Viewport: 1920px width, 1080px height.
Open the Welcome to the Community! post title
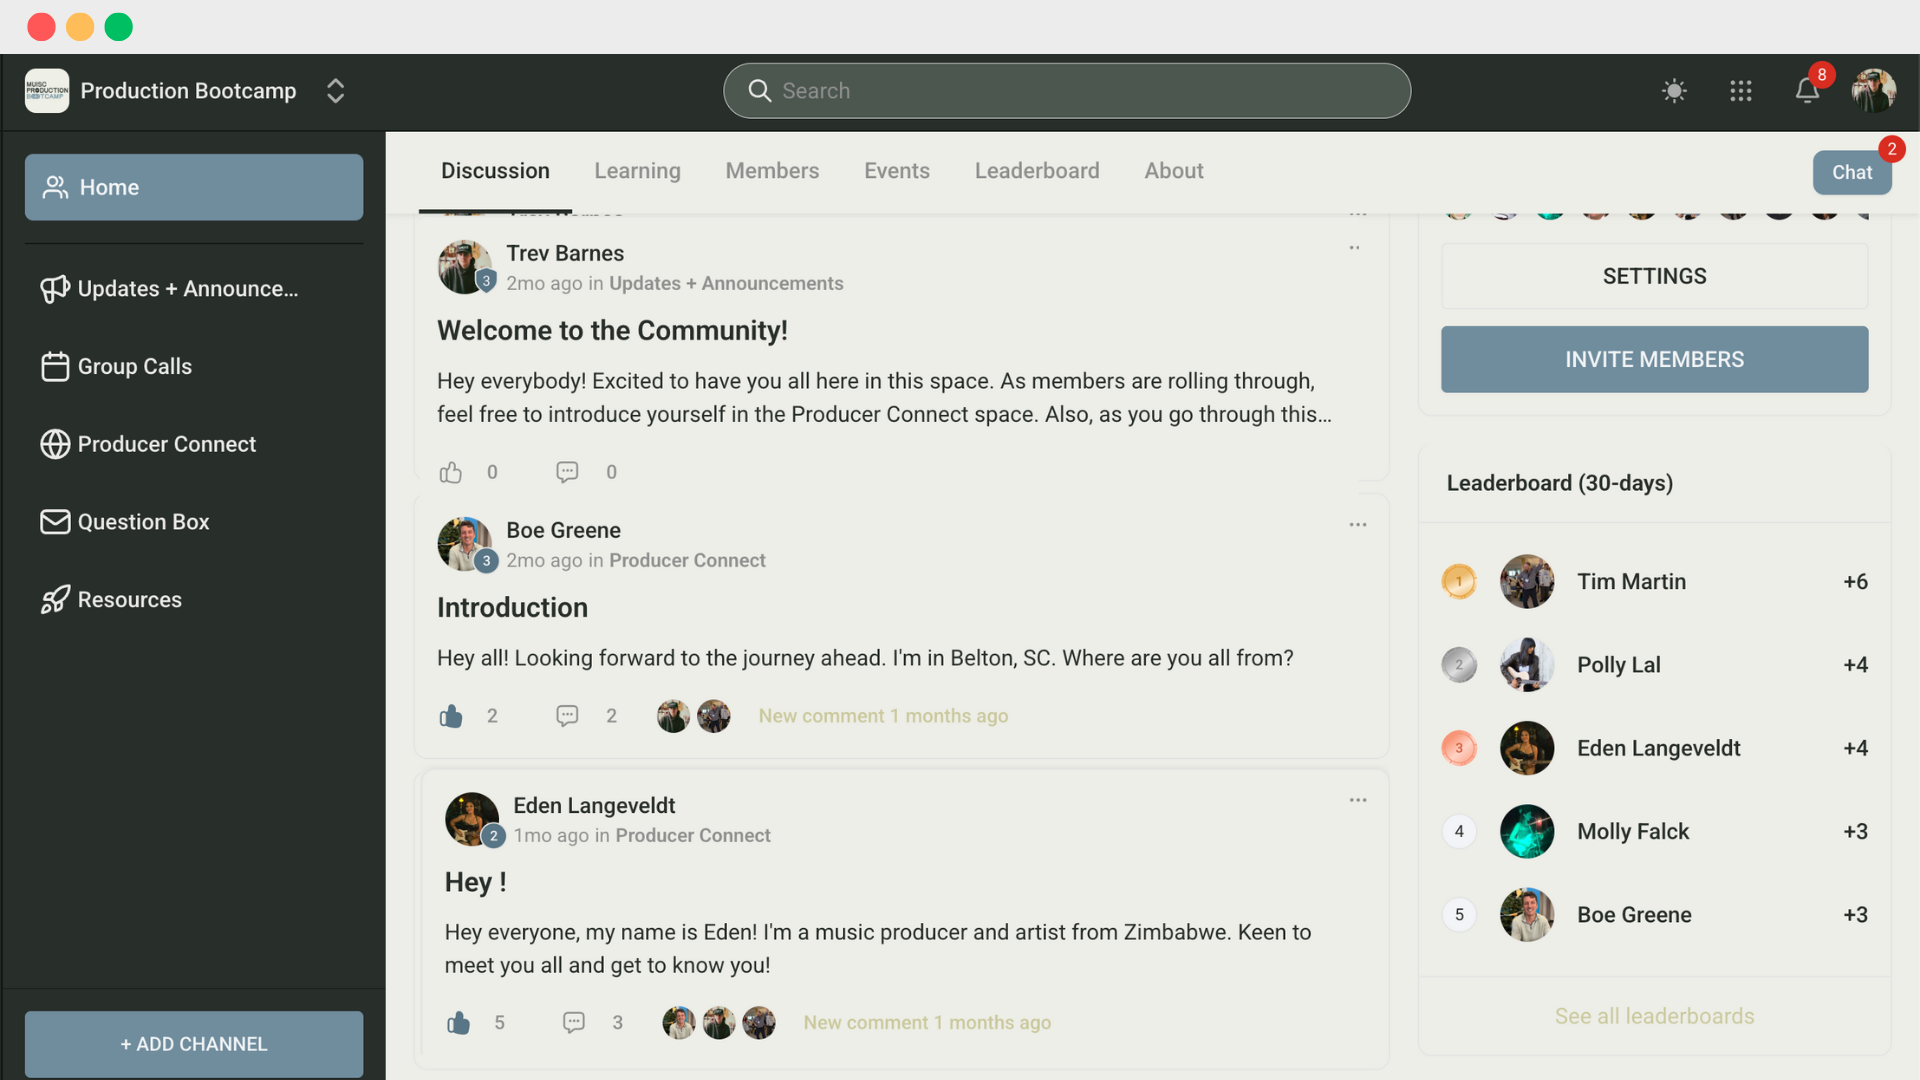click(x=612, y=331)
